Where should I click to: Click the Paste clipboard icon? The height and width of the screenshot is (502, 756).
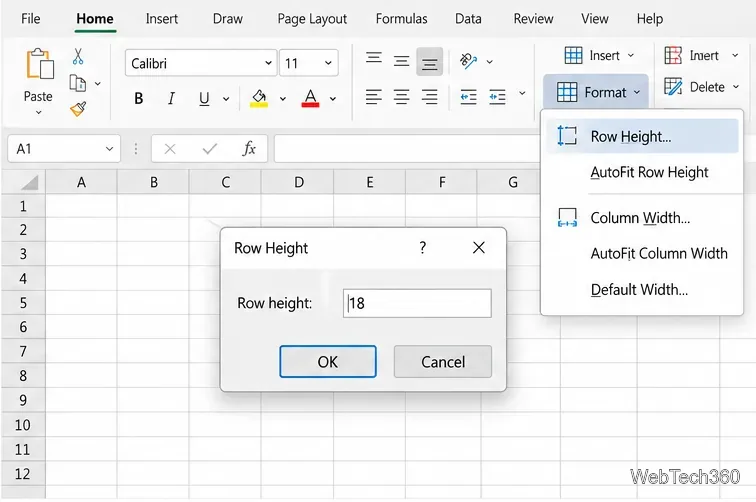[40, 64]
